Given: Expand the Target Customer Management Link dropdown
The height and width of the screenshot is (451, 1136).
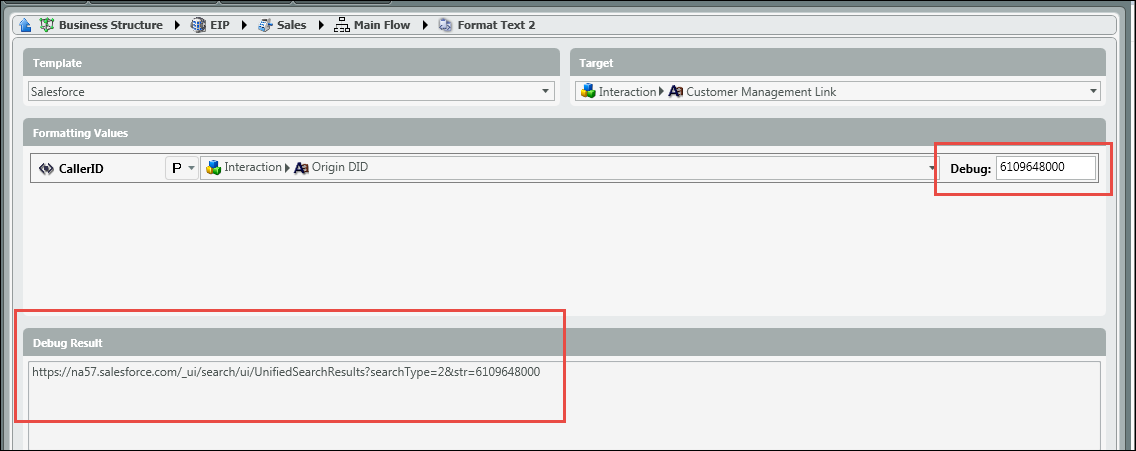Looking at the screenshot, I should [x=1092, y=92].
